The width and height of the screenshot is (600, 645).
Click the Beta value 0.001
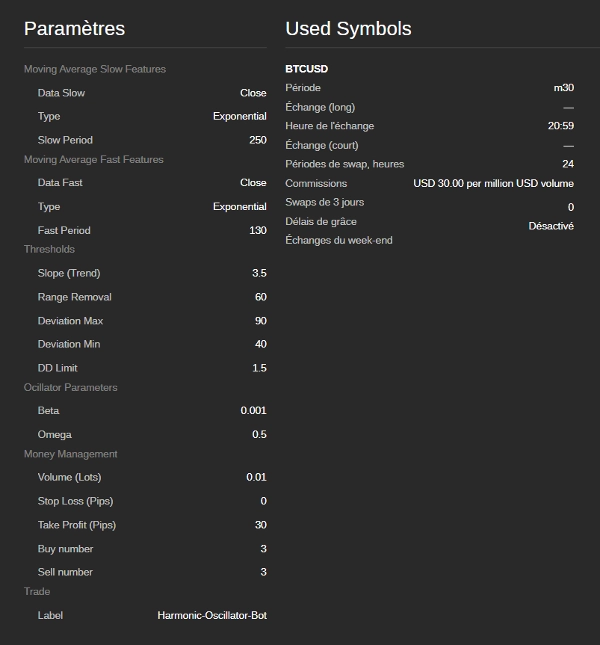pyautogui.click(x=253, y=411)
